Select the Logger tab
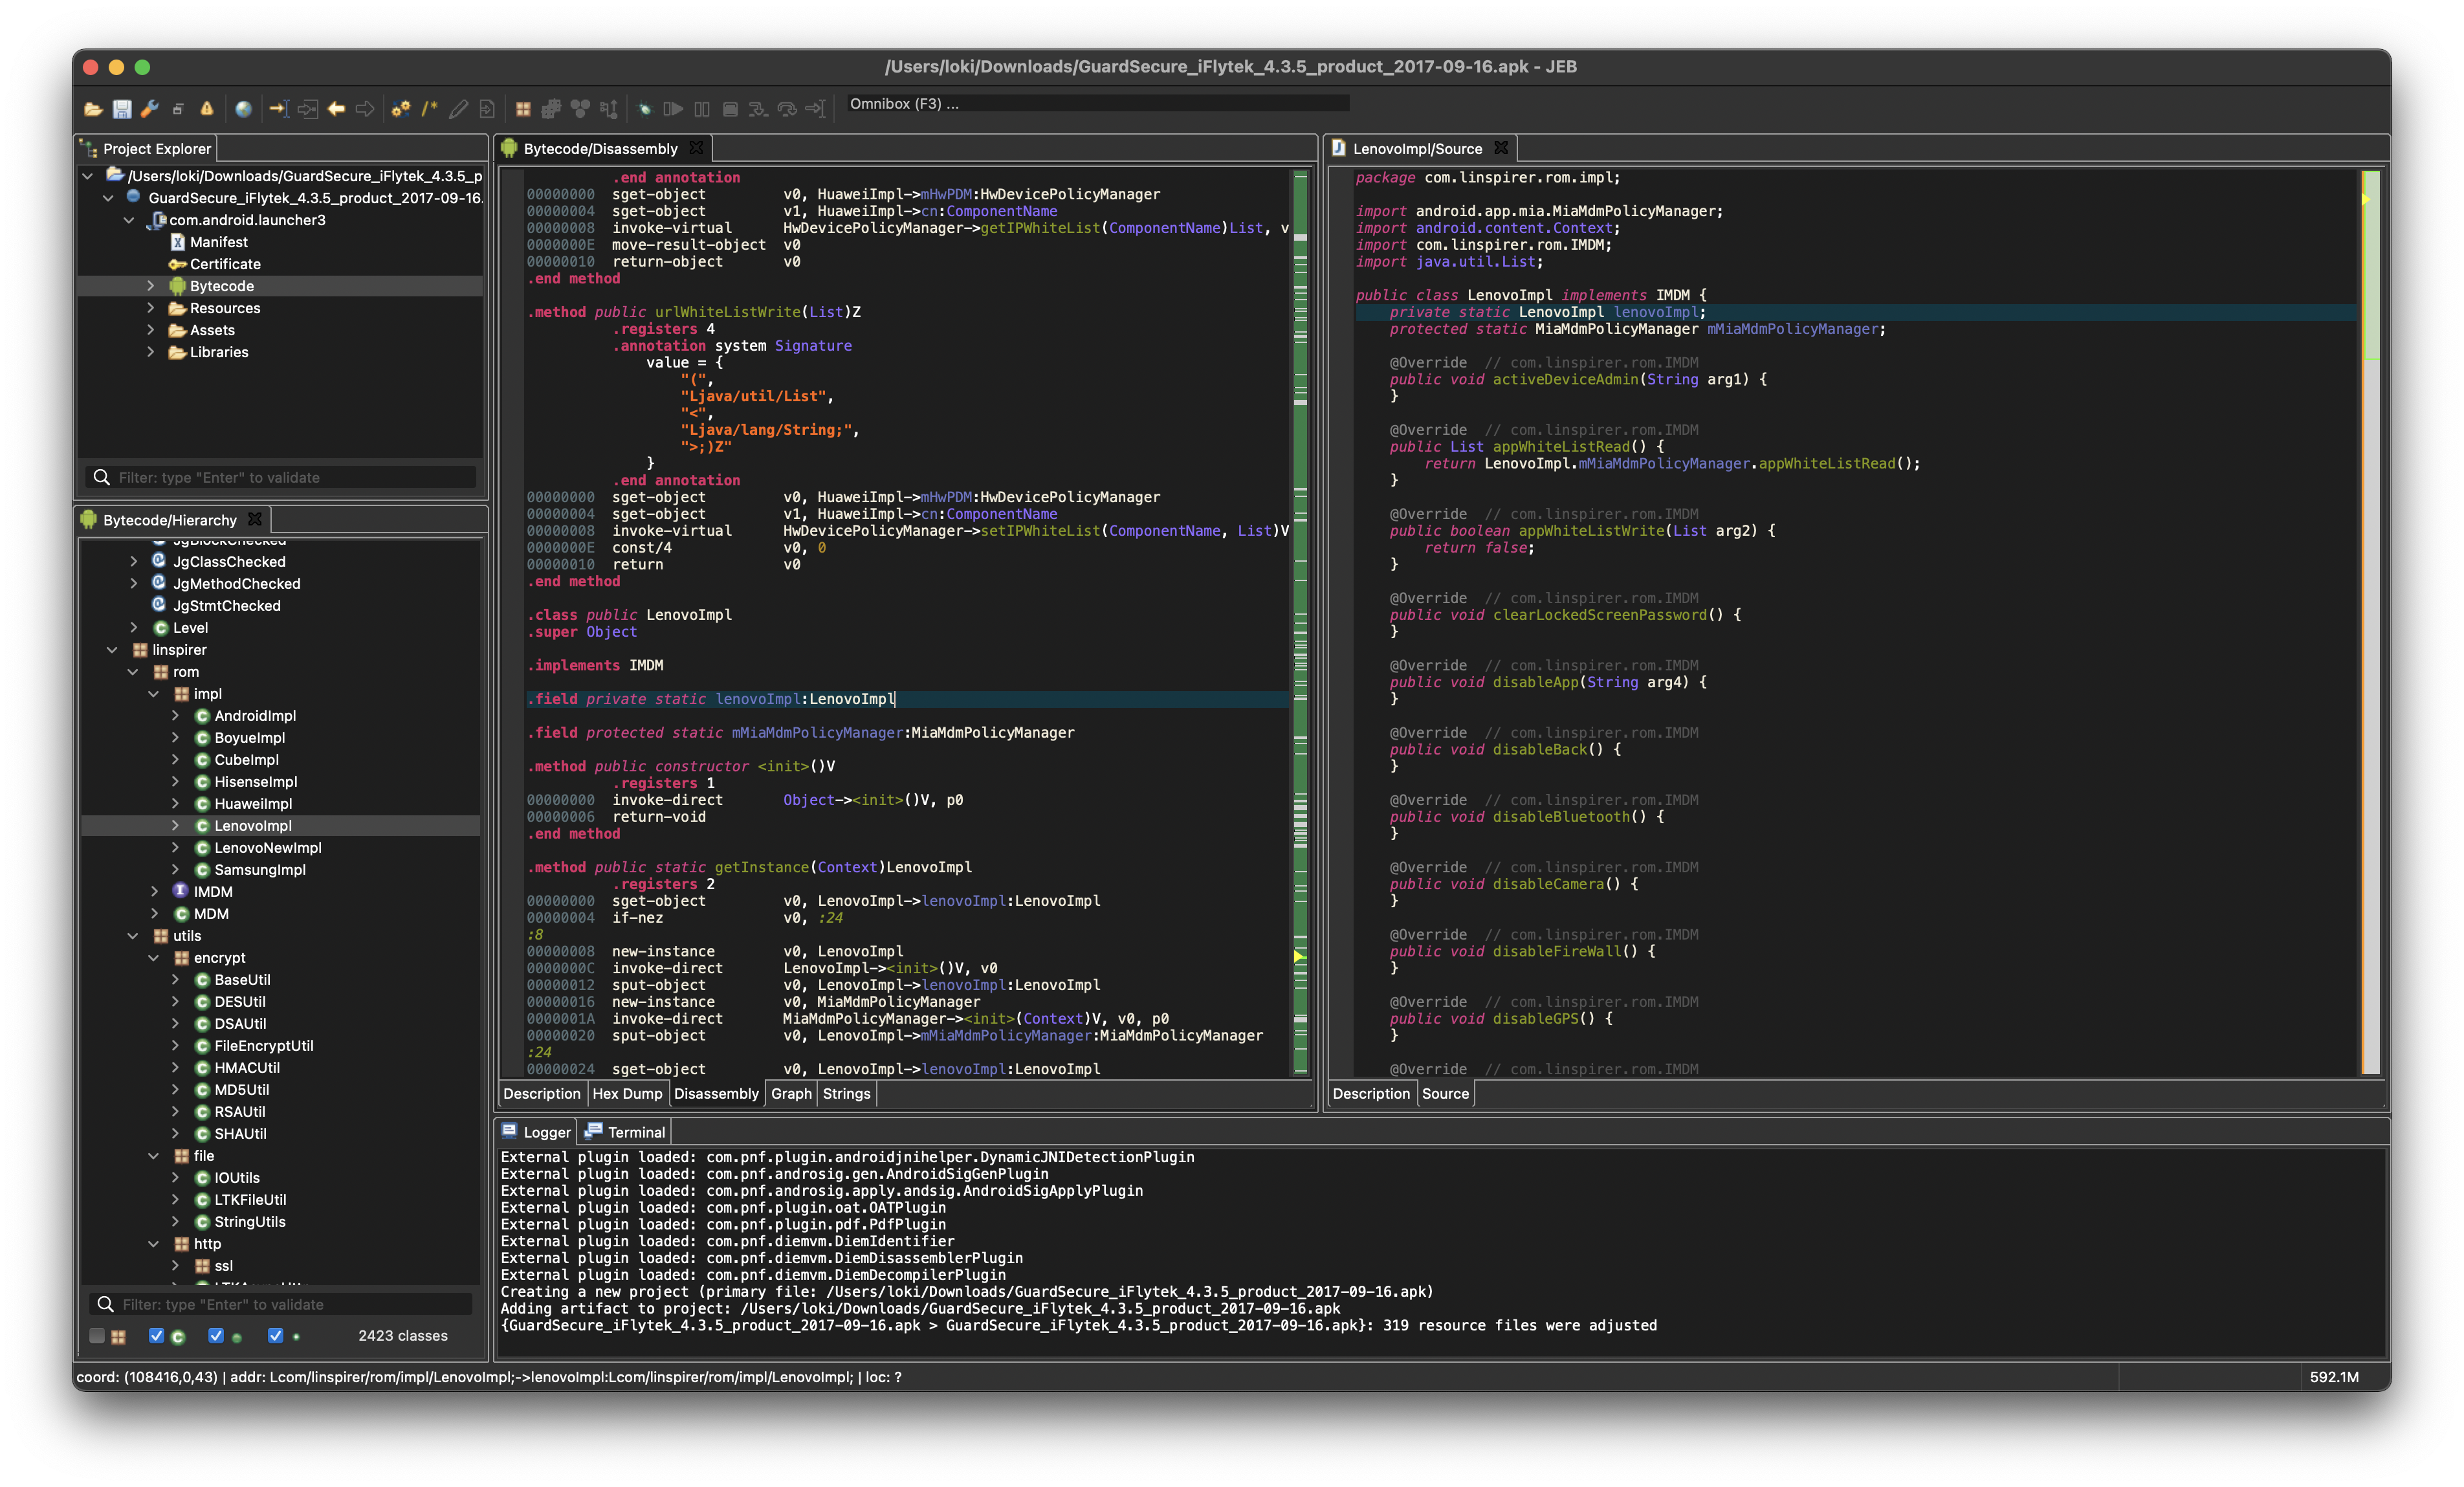Viewport: 2464px width, 1487px height. tap(536, 1132)
